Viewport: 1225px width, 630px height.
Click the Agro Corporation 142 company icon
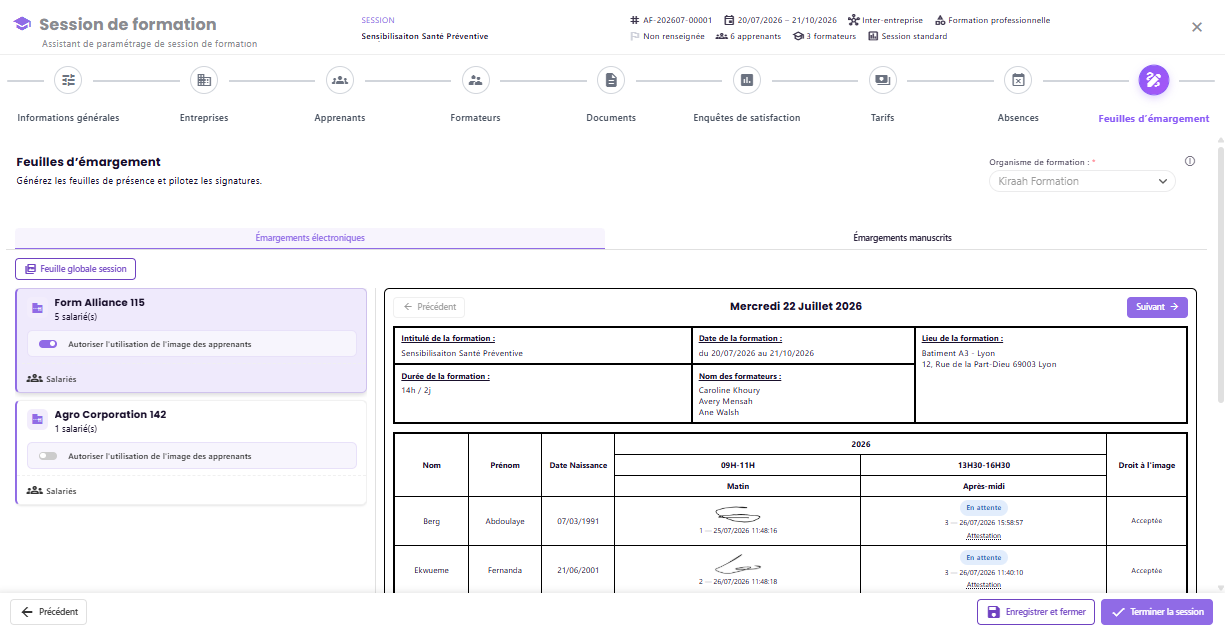[x=37, y=419]
